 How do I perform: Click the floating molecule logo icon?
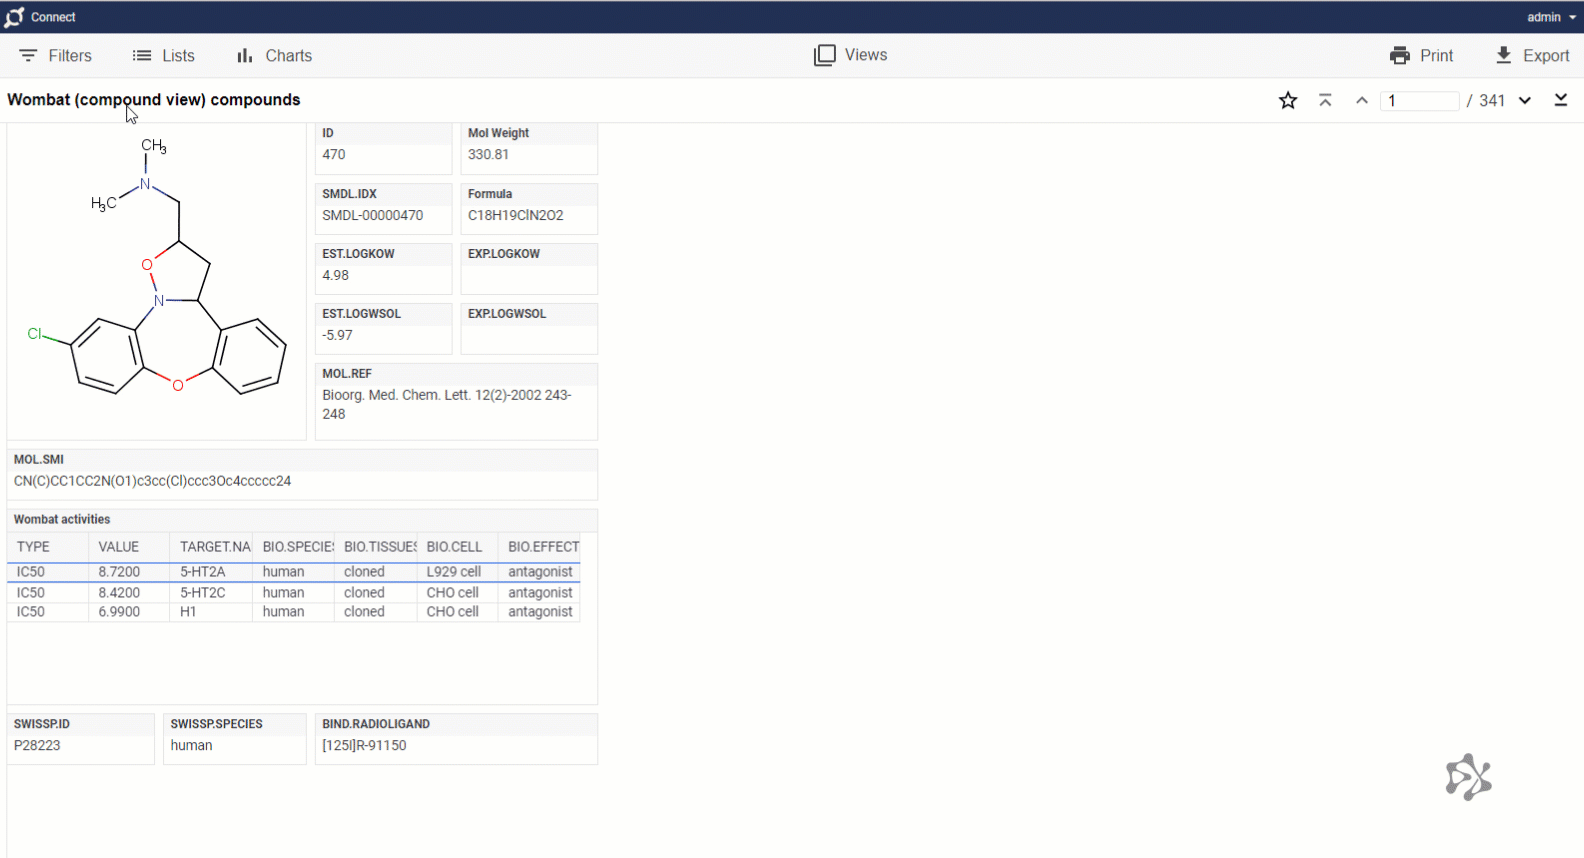tap(1468, 777)
